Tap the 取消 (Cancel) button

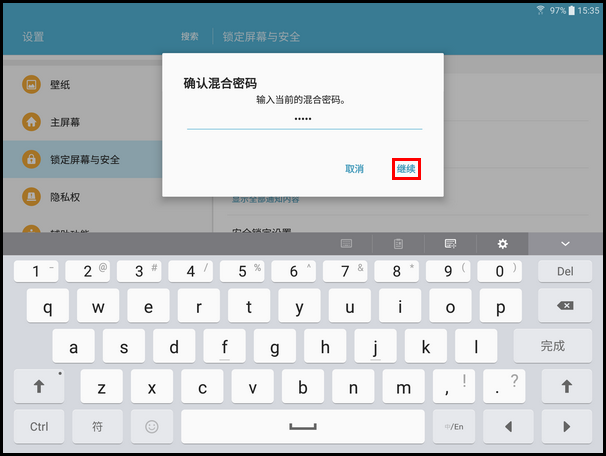pyautogui.click(x=354, y=169)
